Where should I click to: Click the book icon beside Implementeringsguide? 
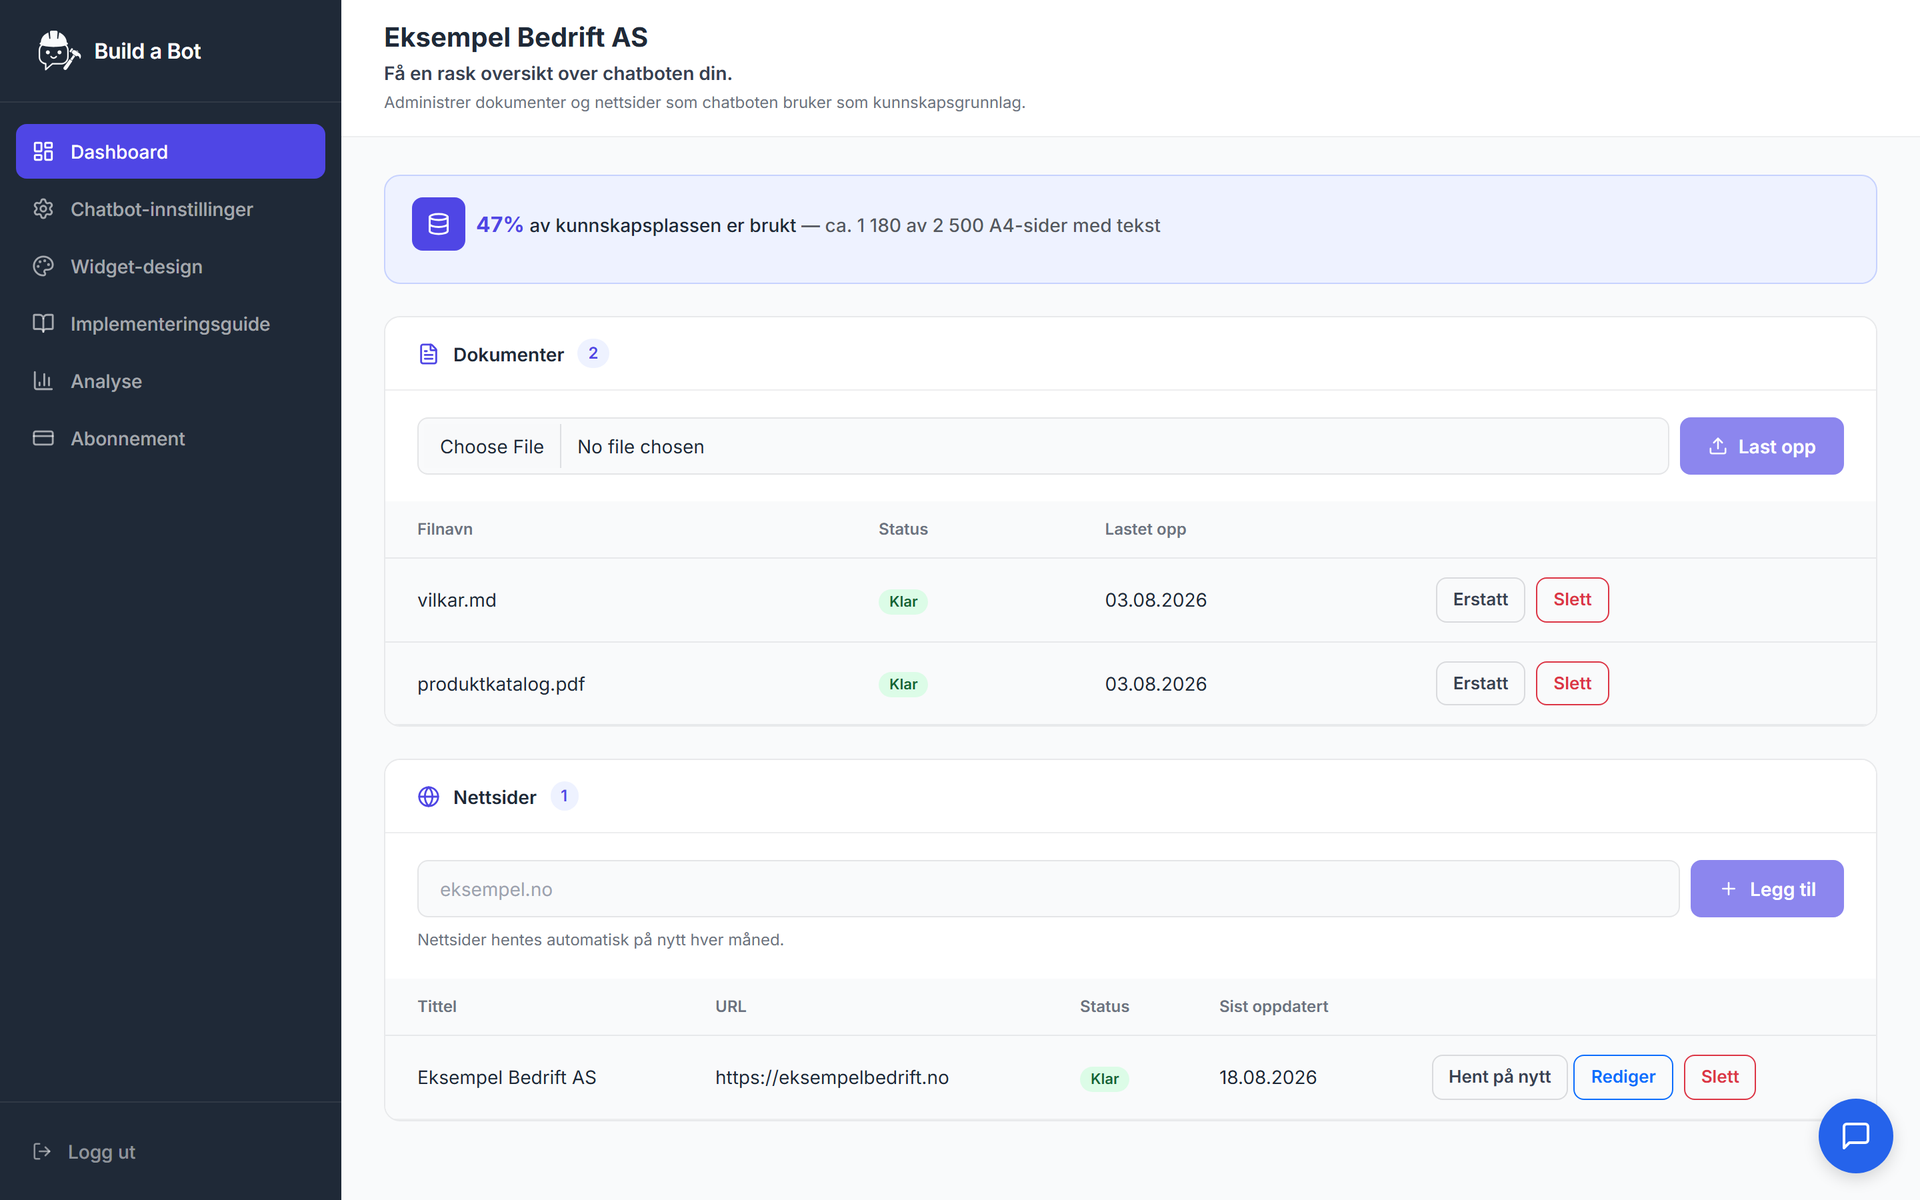[43, 323]
